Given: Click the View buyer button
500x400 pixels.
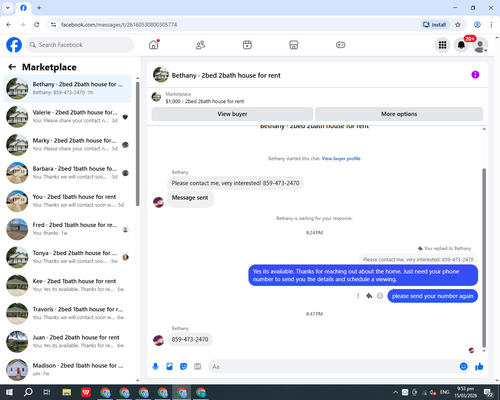Looking at the screenshot, I should (232, 114).
